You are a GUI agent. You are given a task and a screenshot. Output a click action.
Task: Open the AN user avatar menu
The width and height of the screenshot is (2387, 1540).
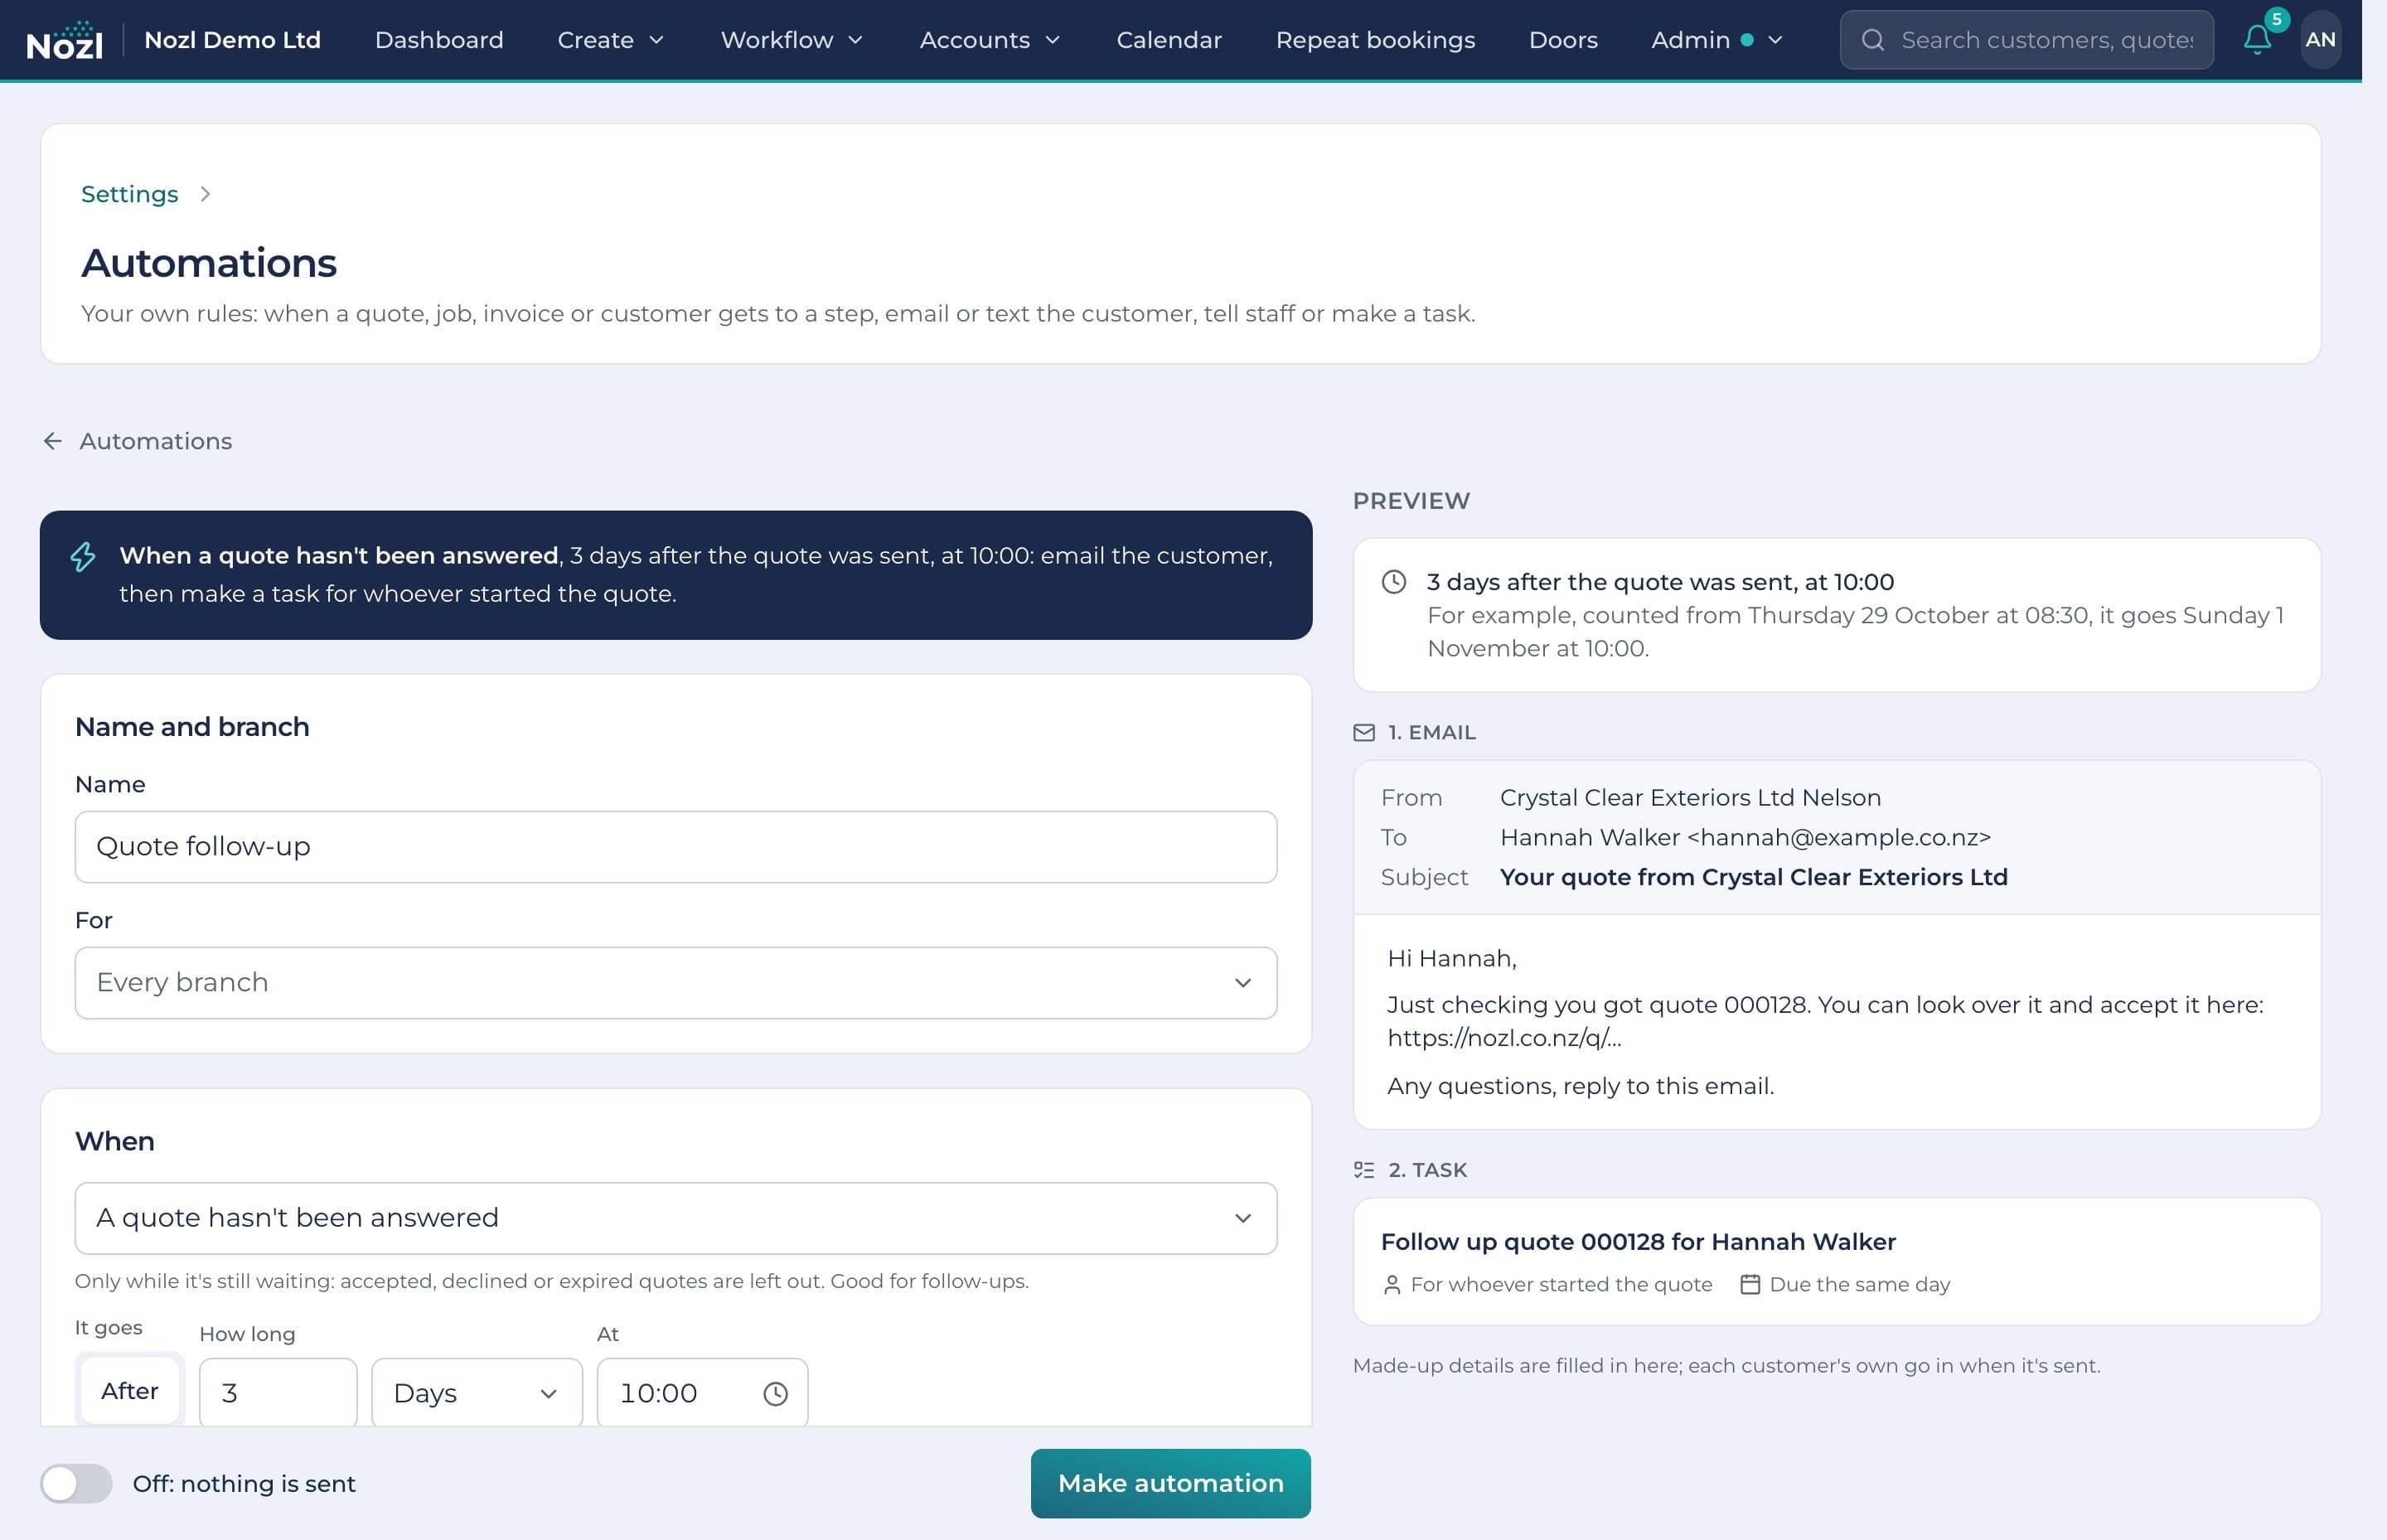point(2320,40)
